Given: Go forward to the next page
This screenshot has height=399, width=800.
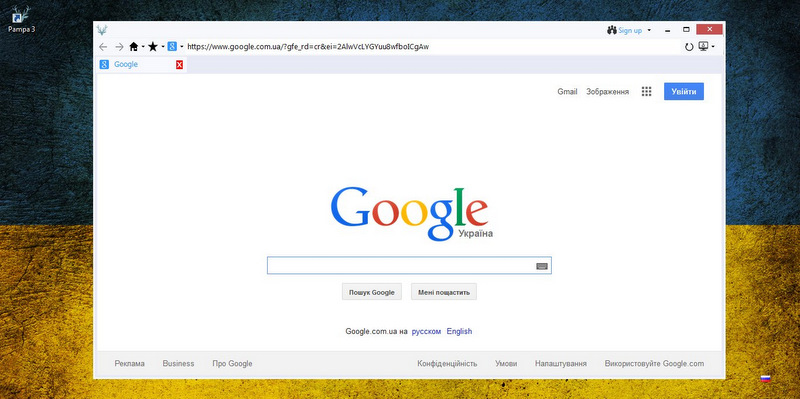Looking at the screenshot, I should [119, 47].
